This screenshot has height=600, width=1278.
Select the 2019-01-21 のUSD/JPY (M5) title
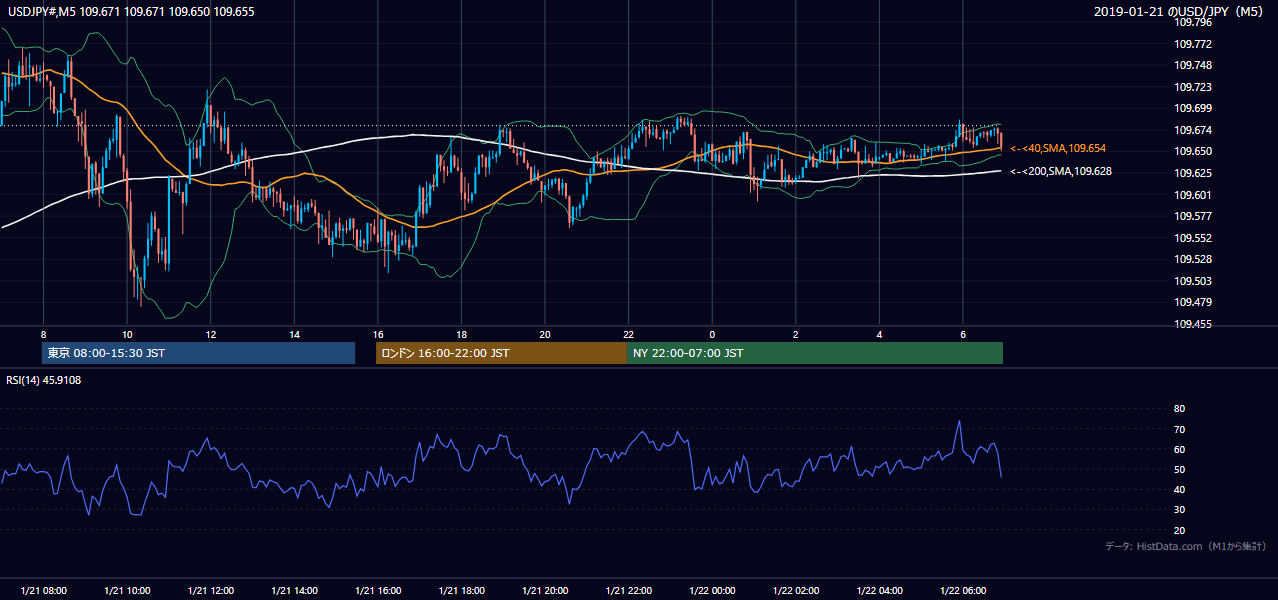[x=1180, y=11]
